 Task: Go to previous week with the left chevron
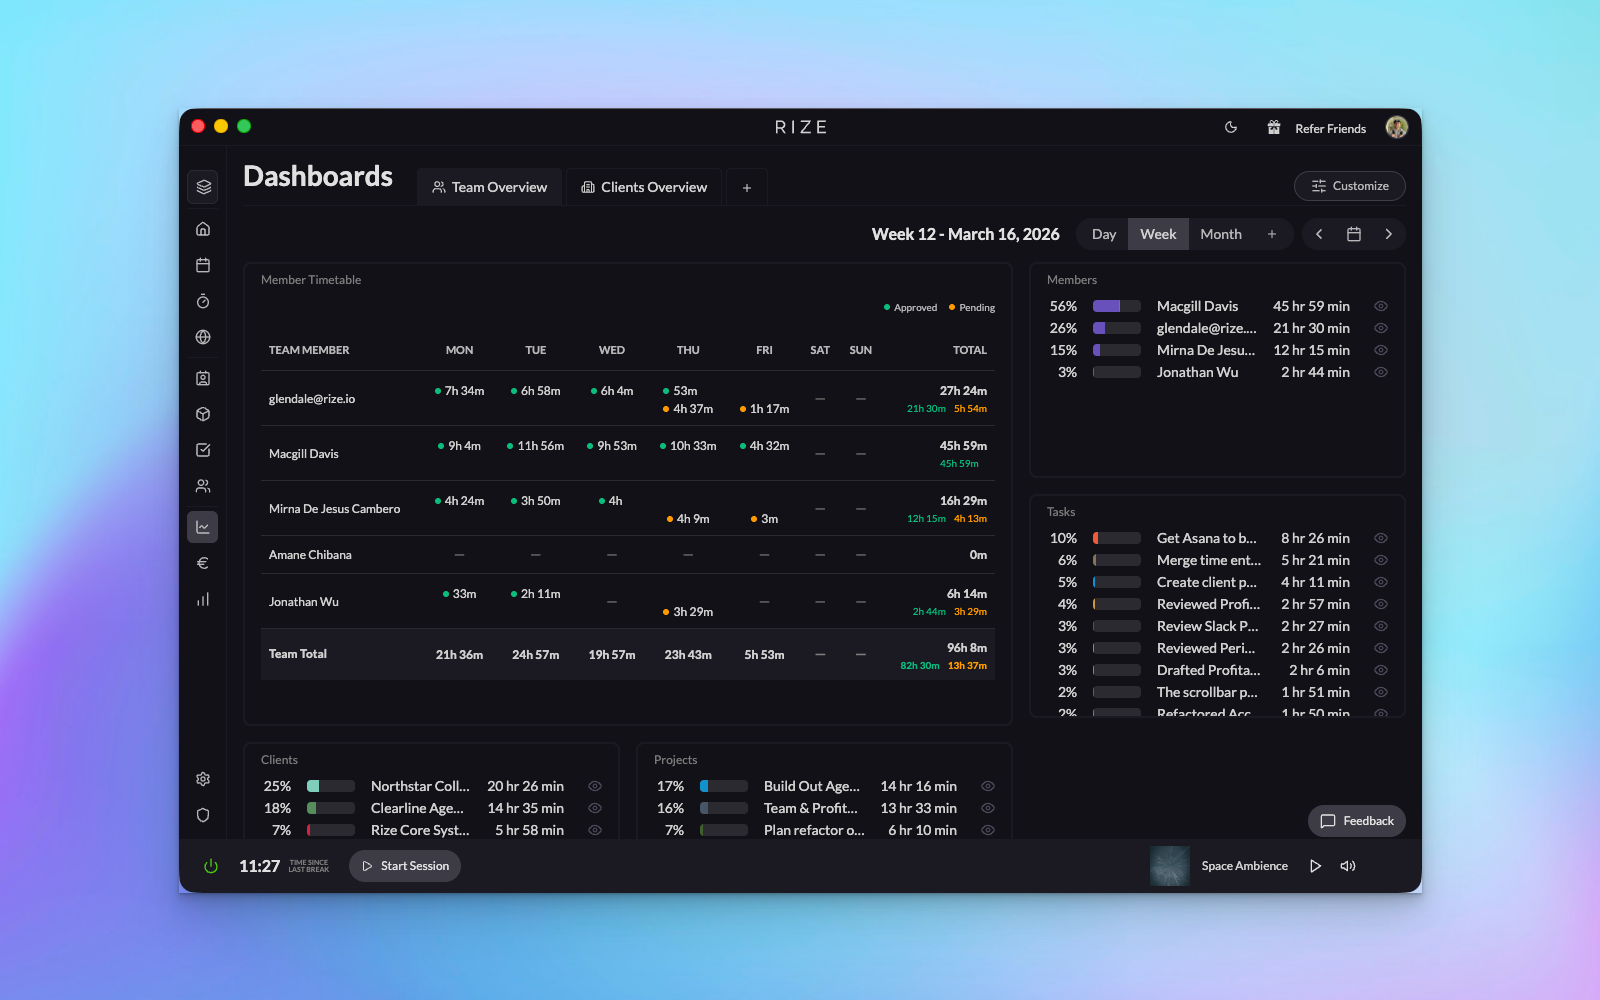pyautogui.click(x=1319, y=233)
